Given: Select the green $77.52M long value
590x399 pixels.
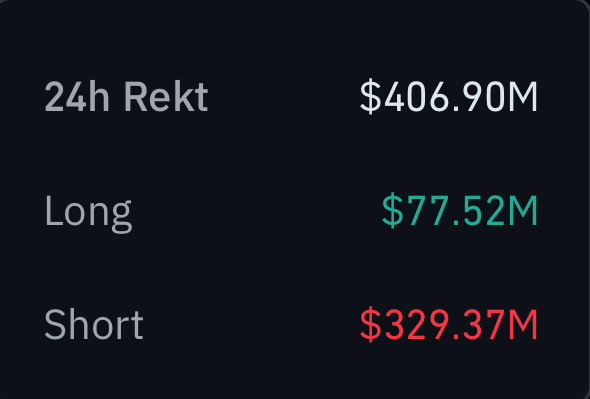Looking at the screenshot, I should [x=460, y=210].
